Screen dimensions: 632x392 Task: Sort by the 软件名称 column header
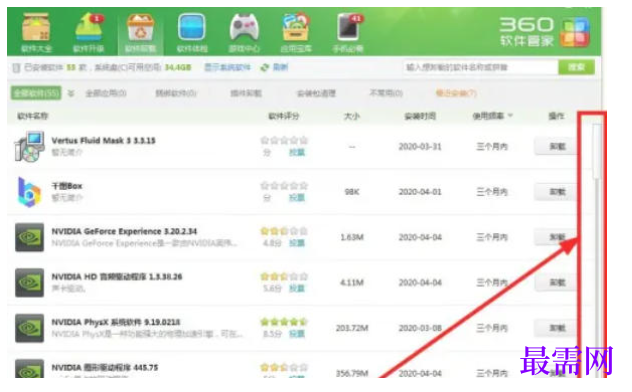coord(33,116)
